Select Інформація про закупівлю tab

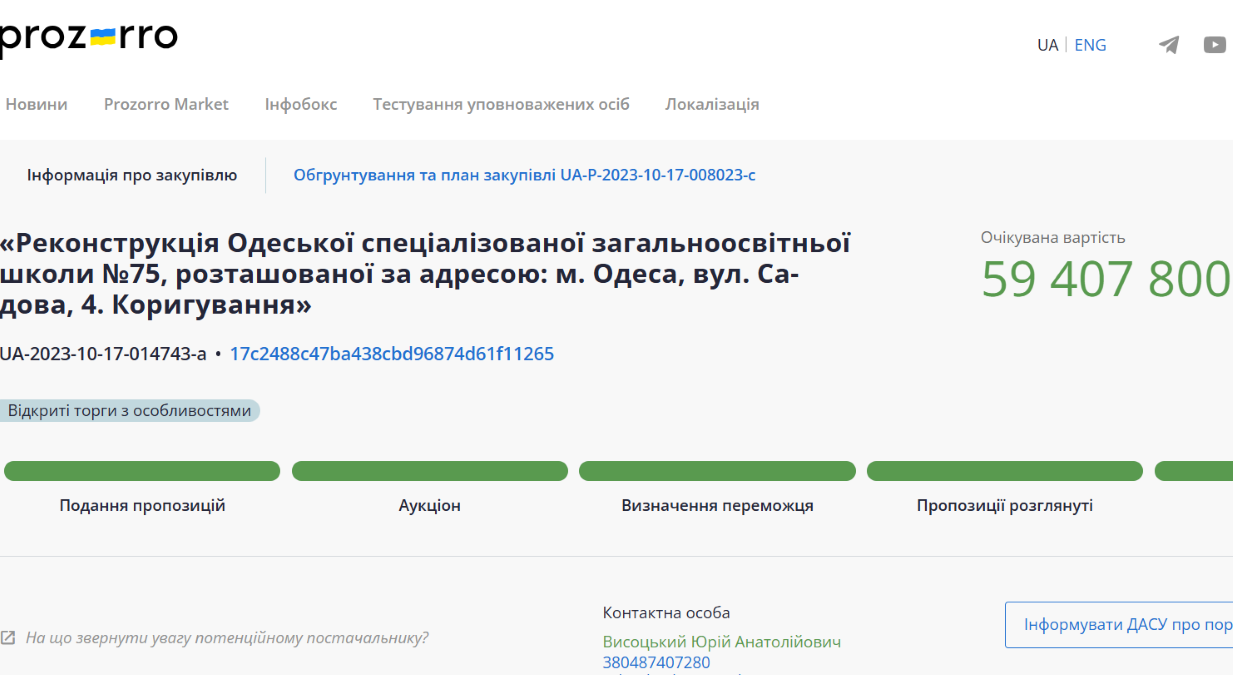(x=132, y=175)
